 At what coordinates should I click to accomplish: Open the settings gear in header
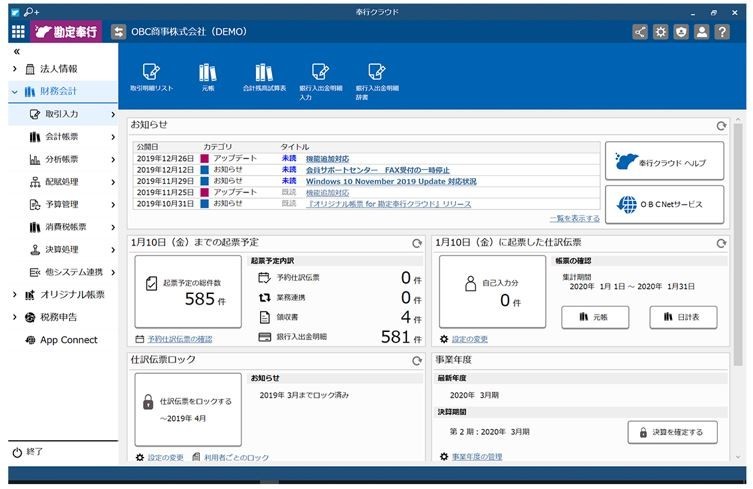click(660, 32)
